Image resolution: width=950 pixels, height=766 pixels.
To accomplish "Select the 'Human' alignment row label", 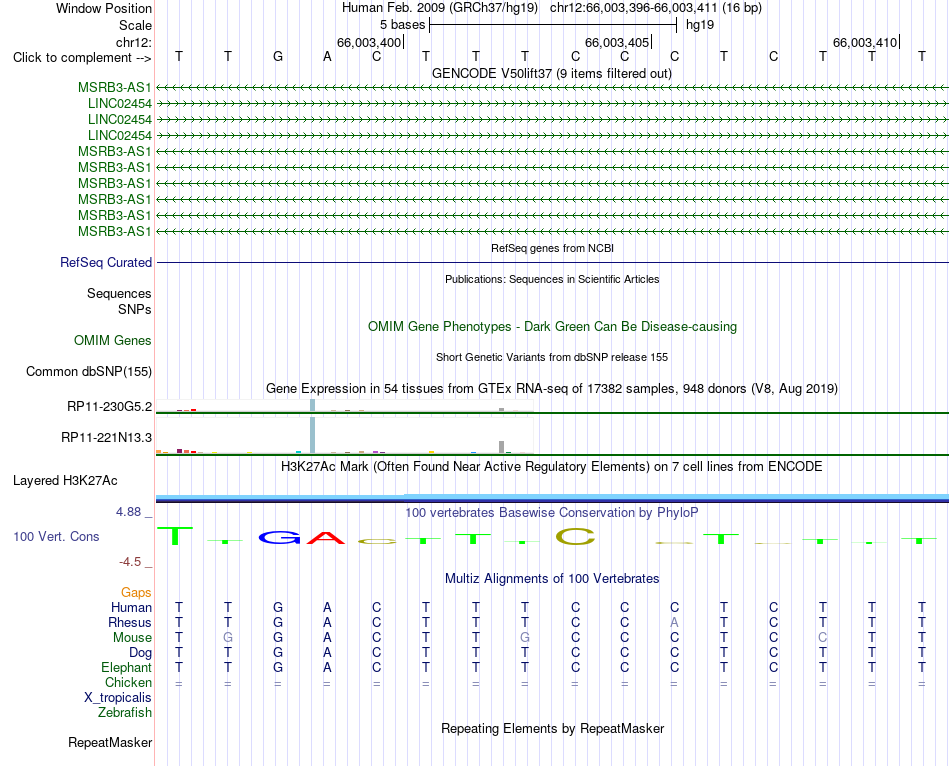I will click(x=131, y=607).
